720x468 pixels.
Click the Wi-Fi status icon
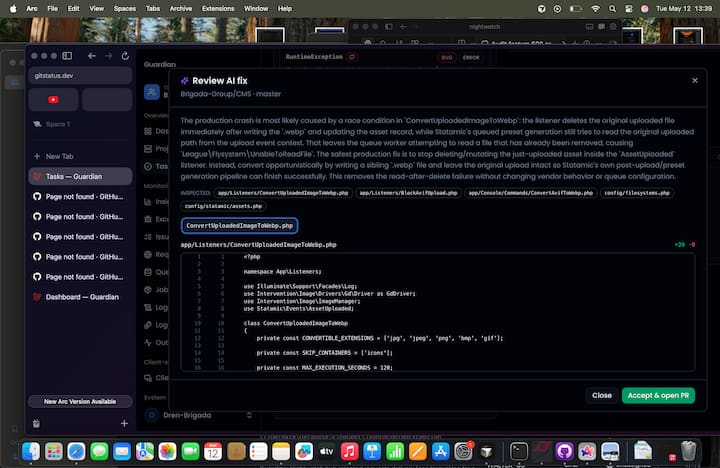click(595, 8)
